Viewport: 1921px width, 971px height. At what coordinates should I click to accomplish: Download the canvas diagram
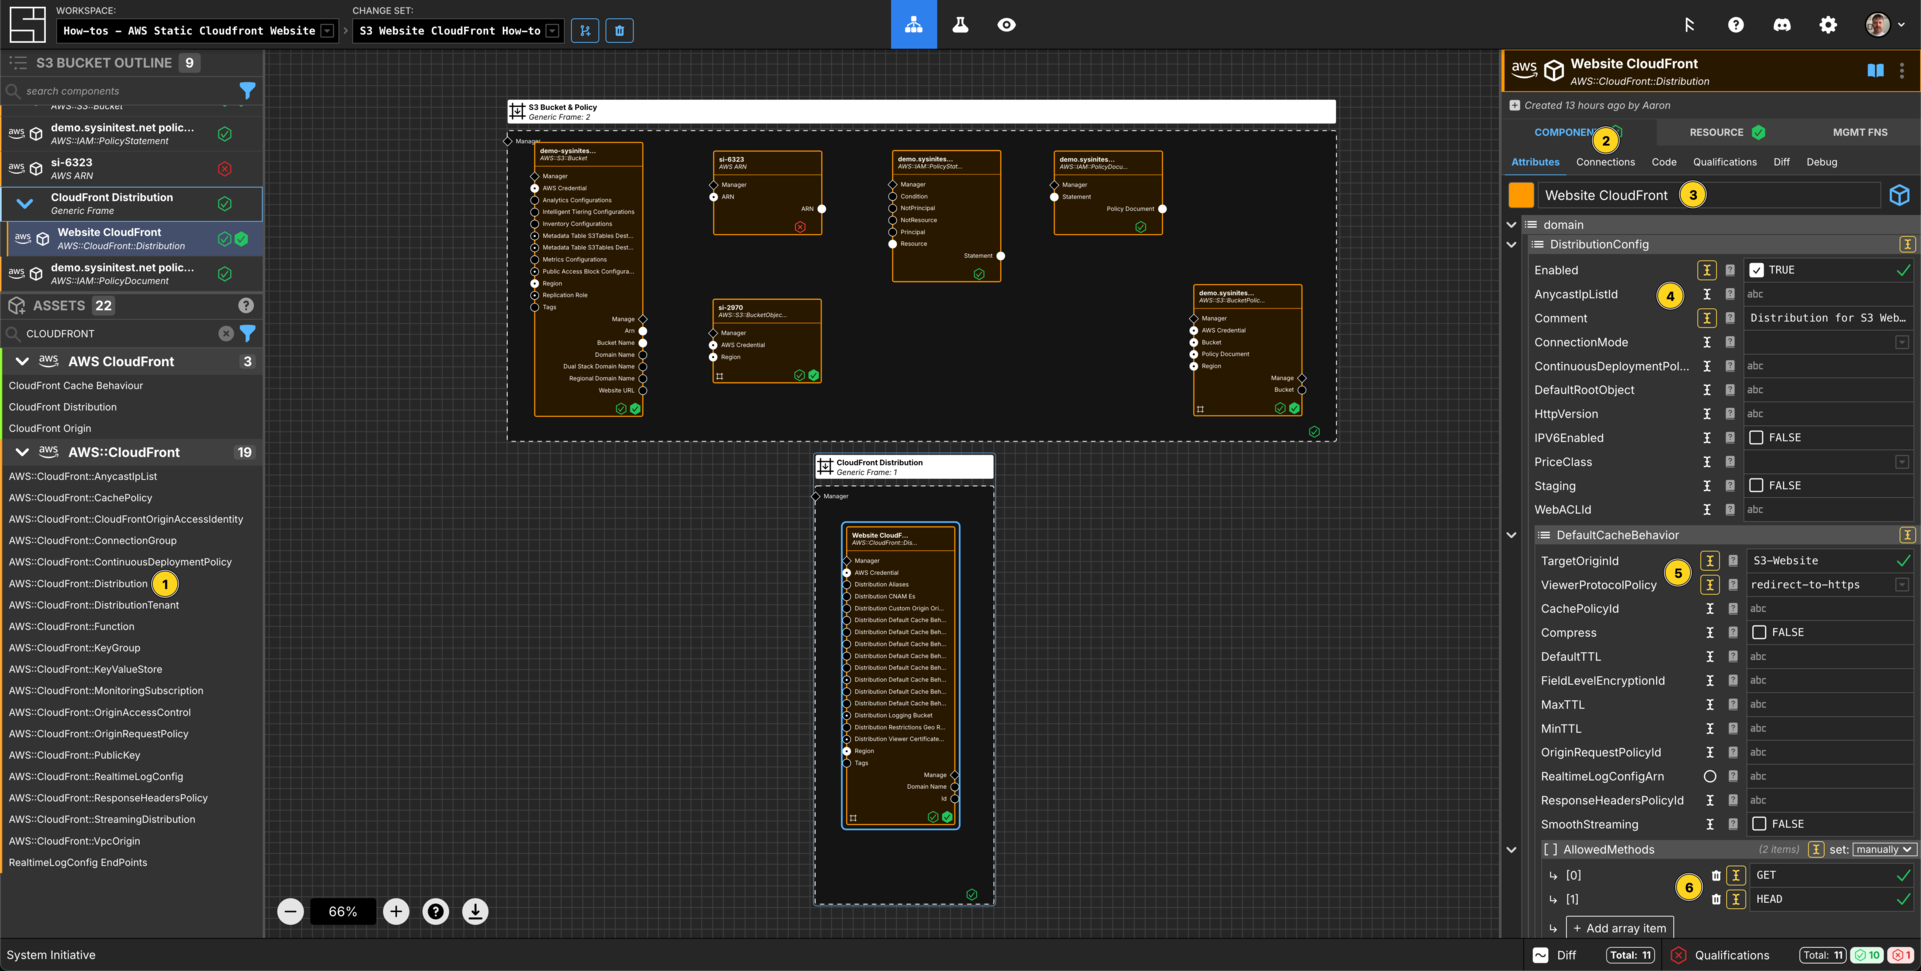(x=475, y=911)
